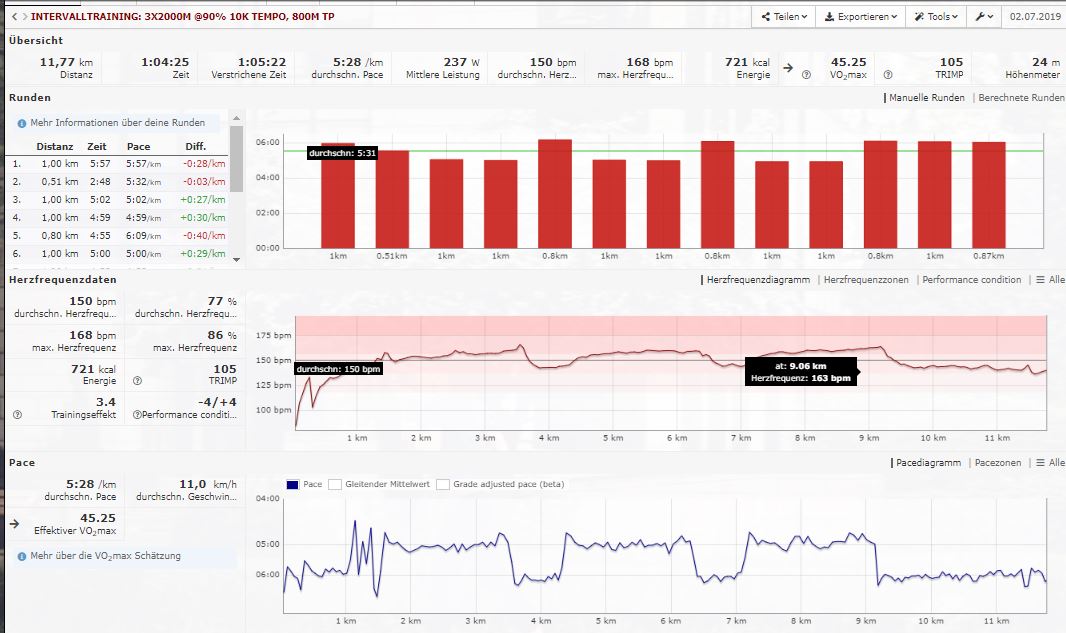Image resolution: width=1066 pixels, height=633 pixels.
Task: Click info icon for rounds information
Action: (21, 123)
